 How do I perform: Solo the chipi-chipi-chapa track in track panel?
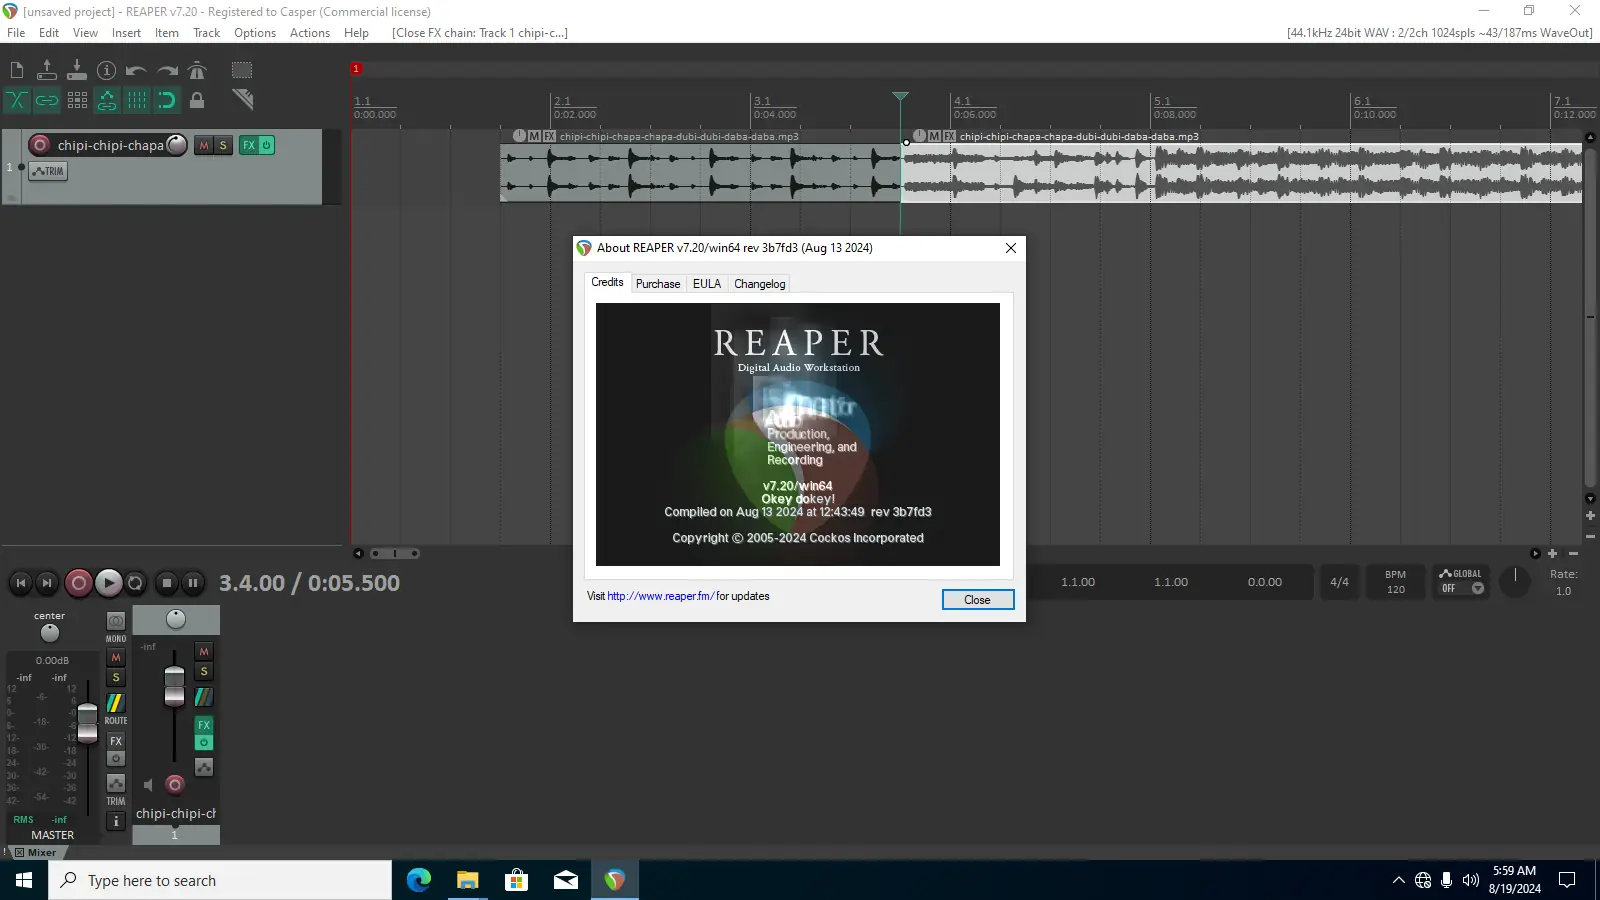223,145
